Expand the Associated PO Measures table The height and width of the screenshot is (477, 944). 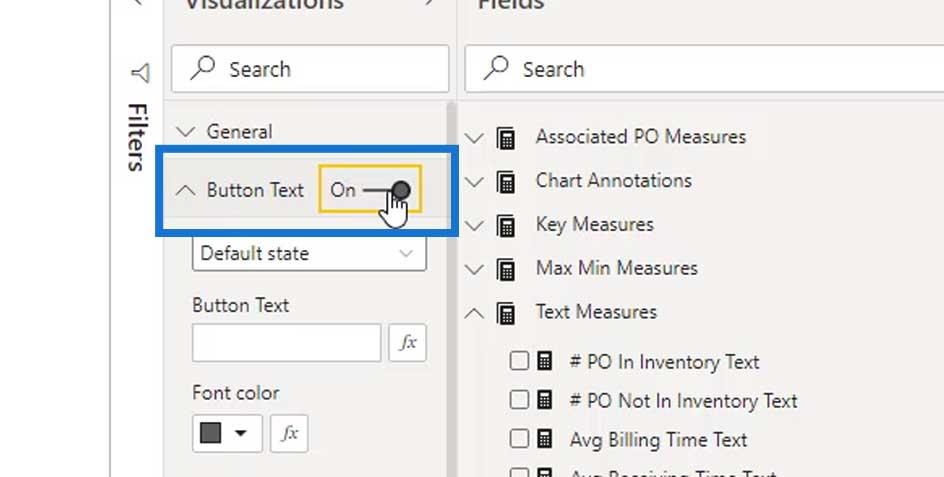pyautogui.click(x=475, y=138)
